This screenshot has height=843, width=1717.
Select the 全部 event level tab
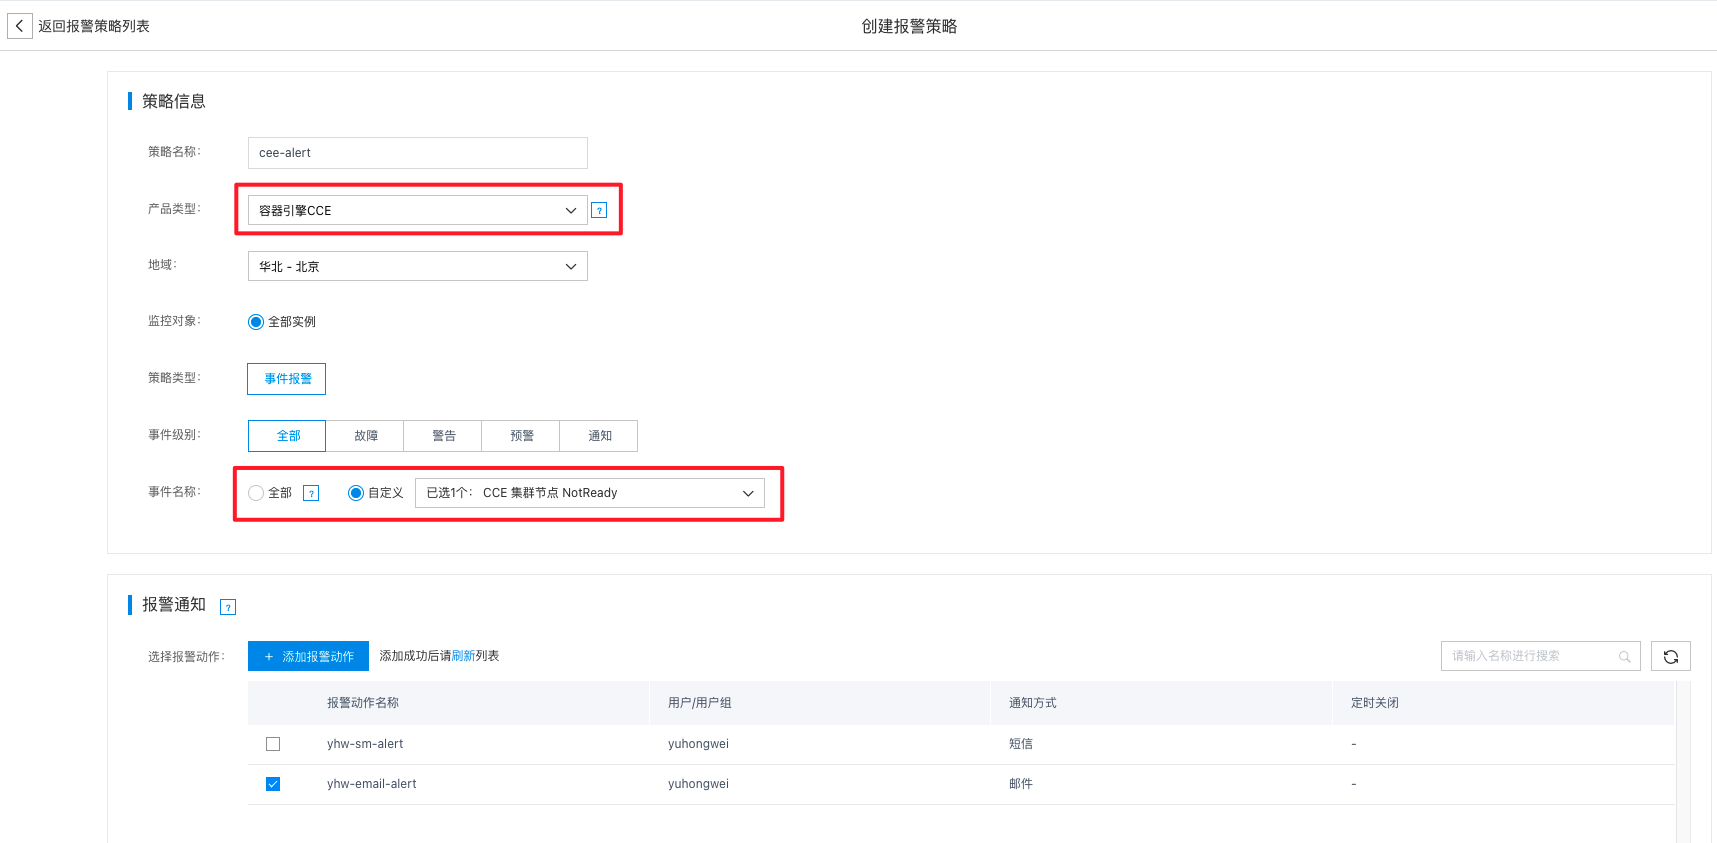tap(287, 436)
